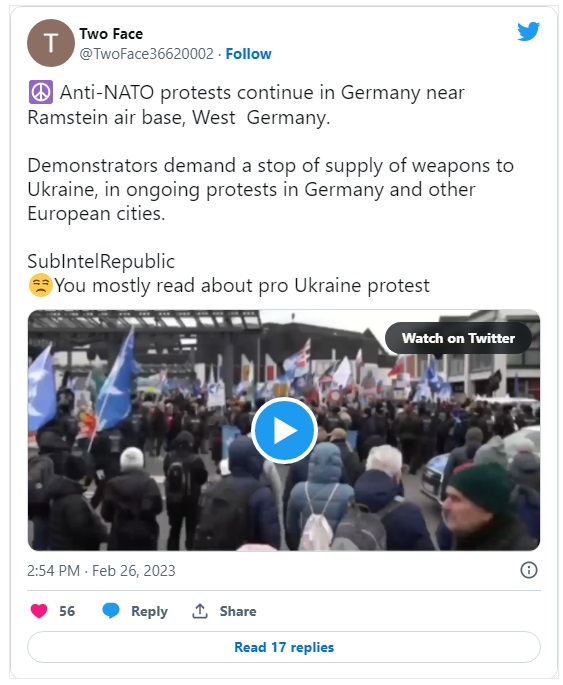This screenshot has height=685, width=563.
Task: Click the Share text label
Action: (238, 611)
